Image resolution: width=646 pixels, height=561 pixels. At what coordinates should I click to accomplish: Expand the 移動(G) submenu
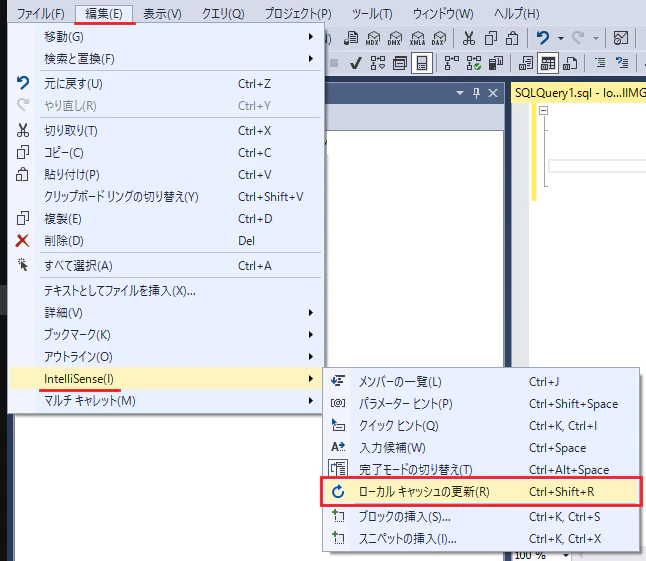click(x=165, y=37)
